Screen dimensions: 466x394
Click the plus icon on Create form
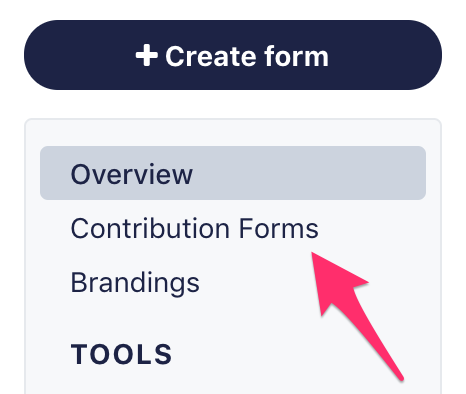point(147,56)
